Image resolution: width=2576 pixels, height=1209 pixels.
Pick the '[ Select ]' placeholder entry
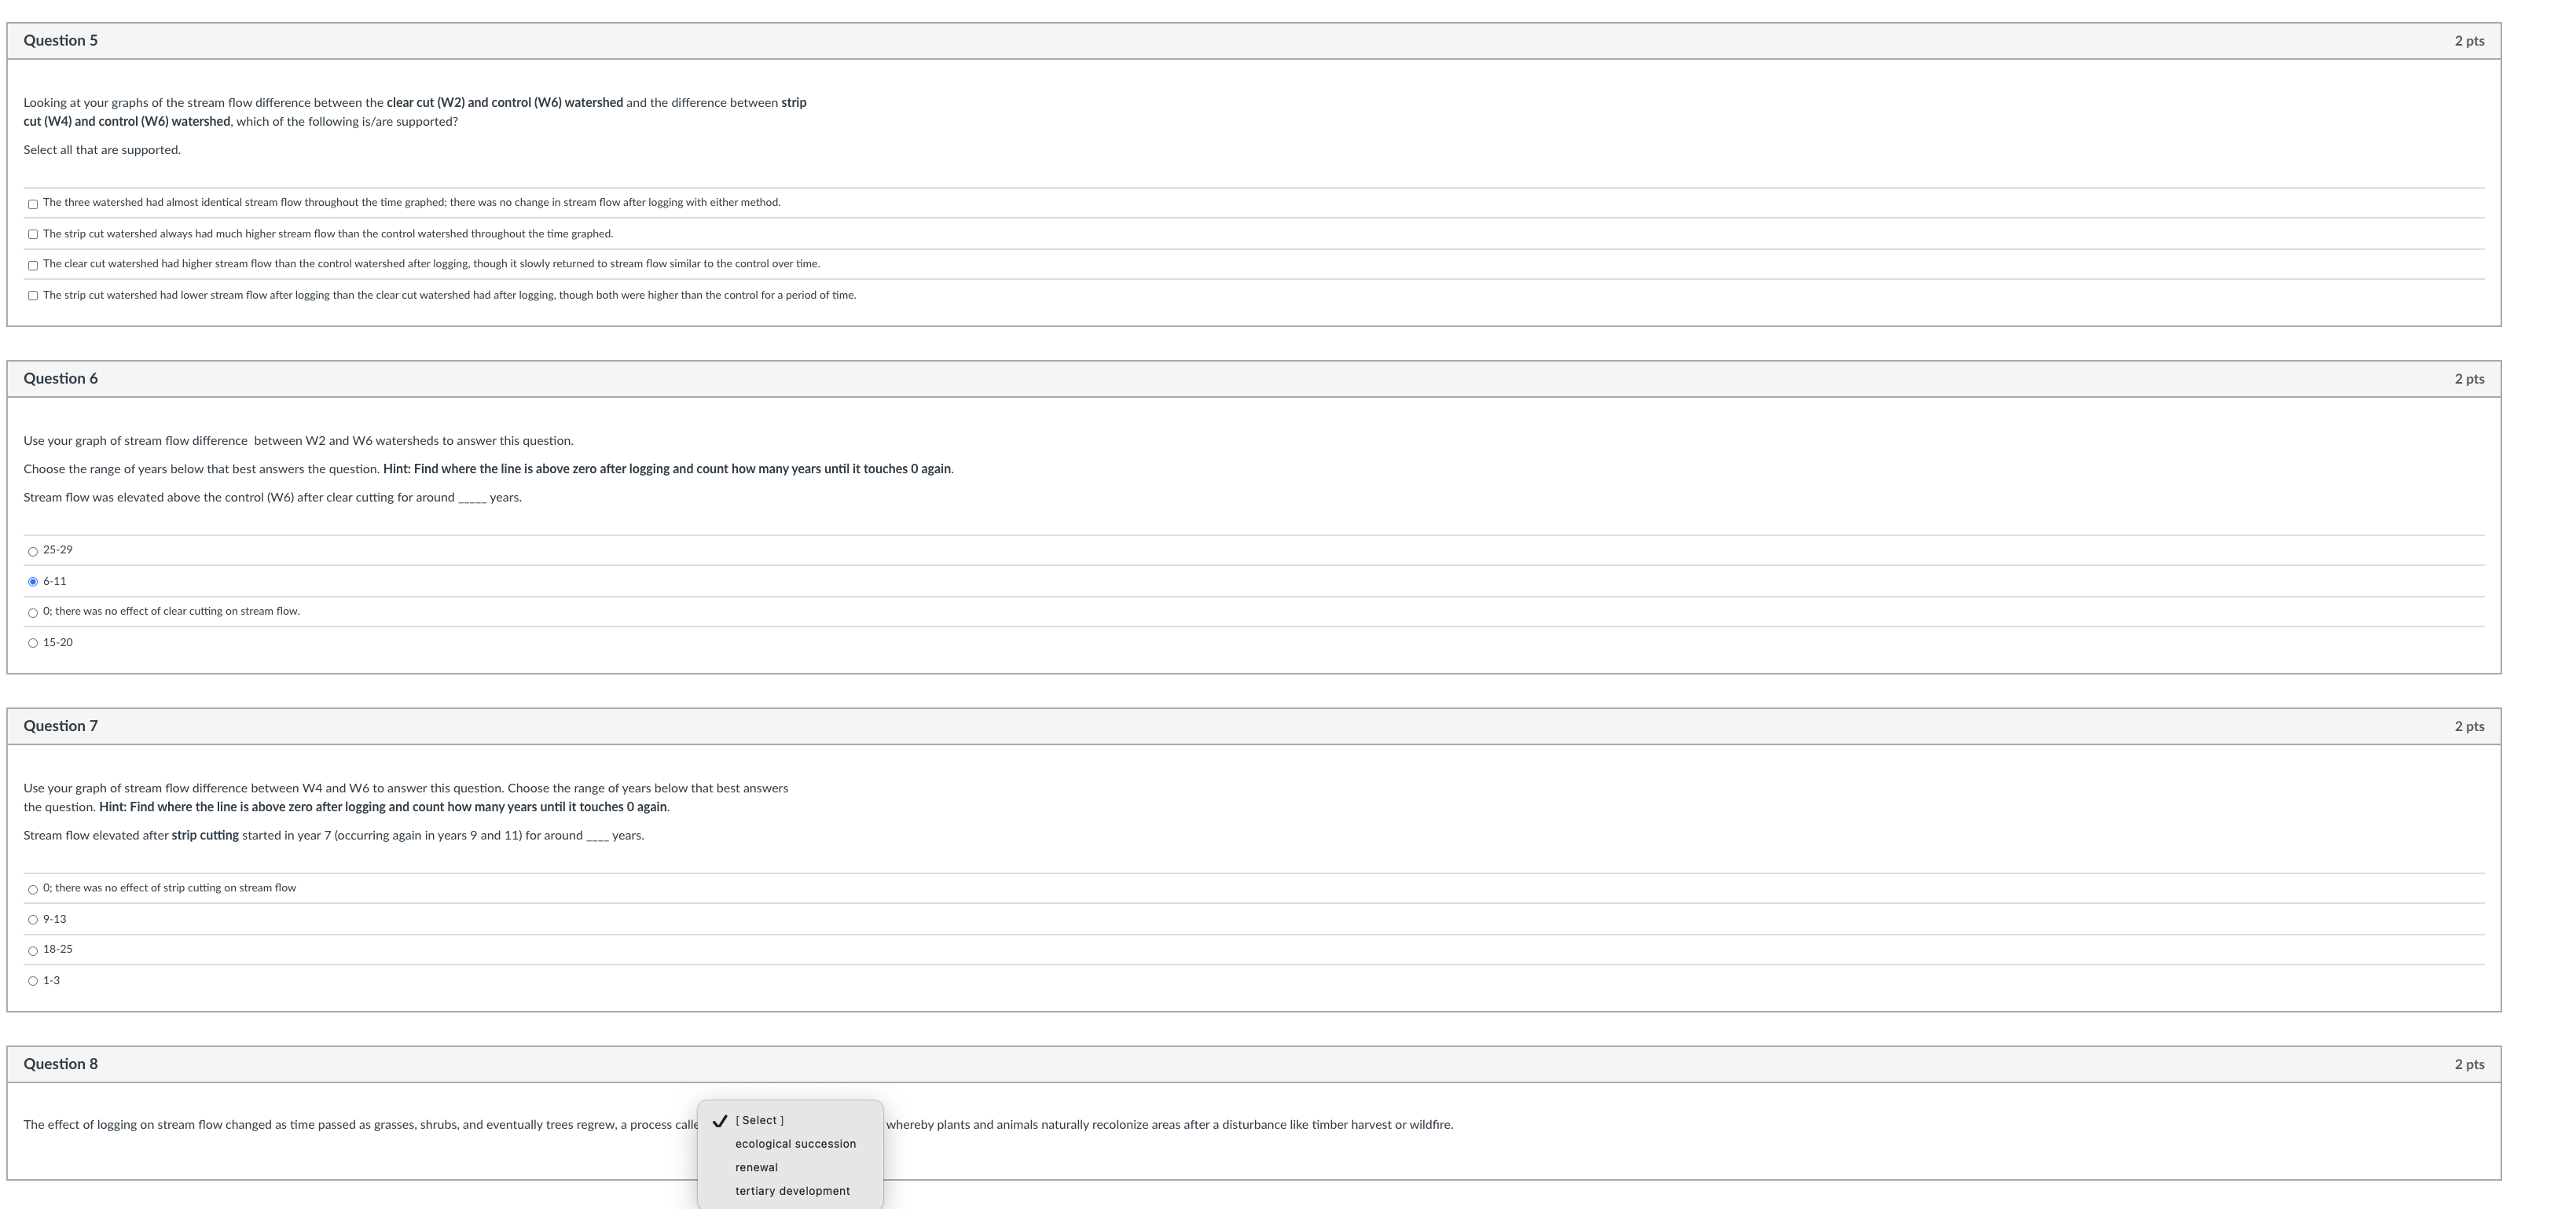pyautogui.click(x=759, y=1120)
